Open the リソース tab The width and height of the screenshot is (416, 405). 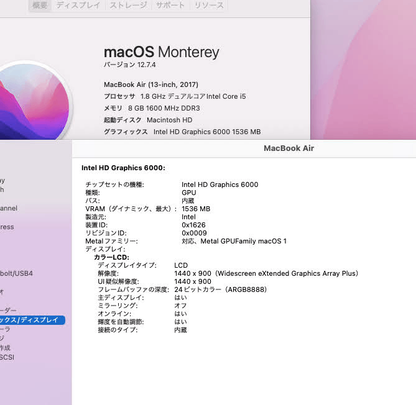tap(209, 5)
